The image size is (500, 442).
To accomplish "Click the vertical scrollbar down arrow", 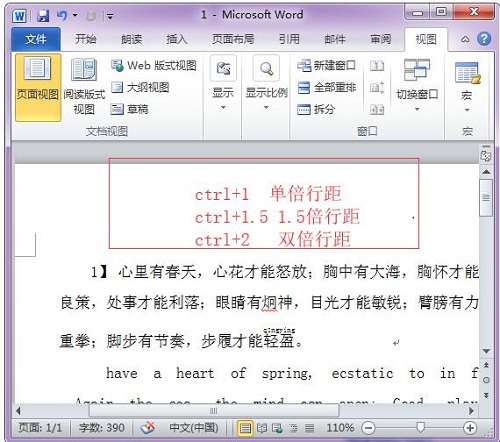I will pyautogui.click(x=486, y=351).
